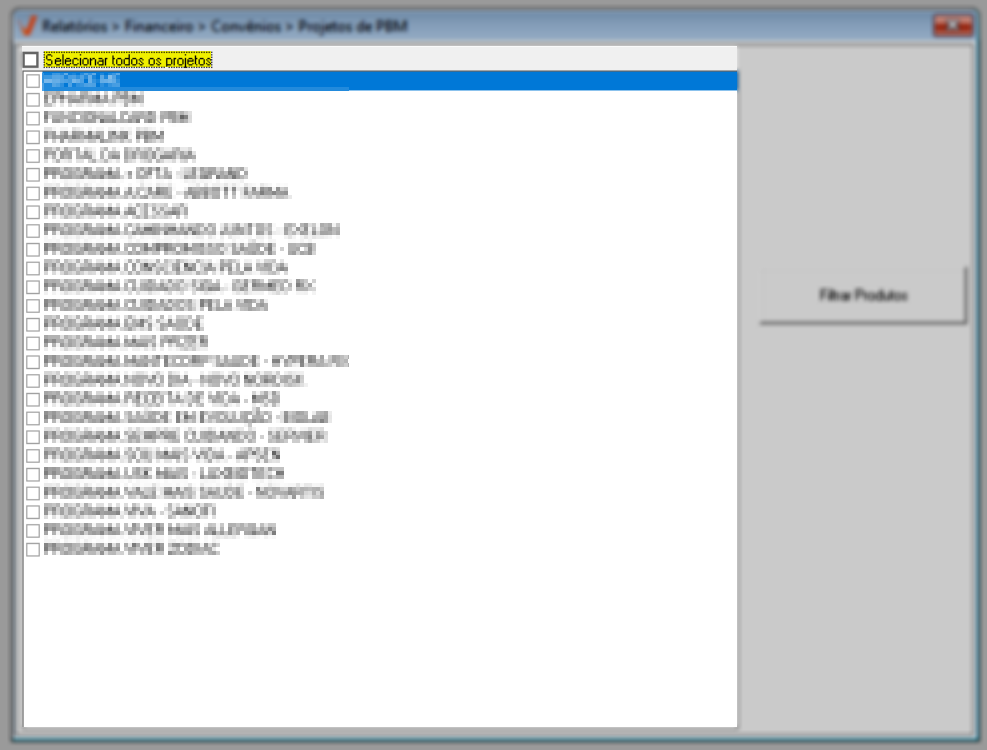Toggle the PROGRAMA VIVA - SANOFI checkbox

click(33, 511)
